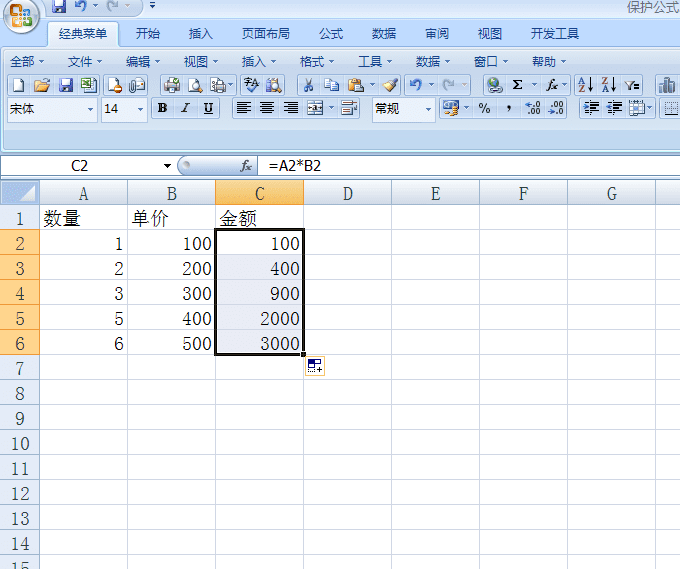Create a new blank workbook
This screenshot has width=680, height=569.
(x=18, y=85)
